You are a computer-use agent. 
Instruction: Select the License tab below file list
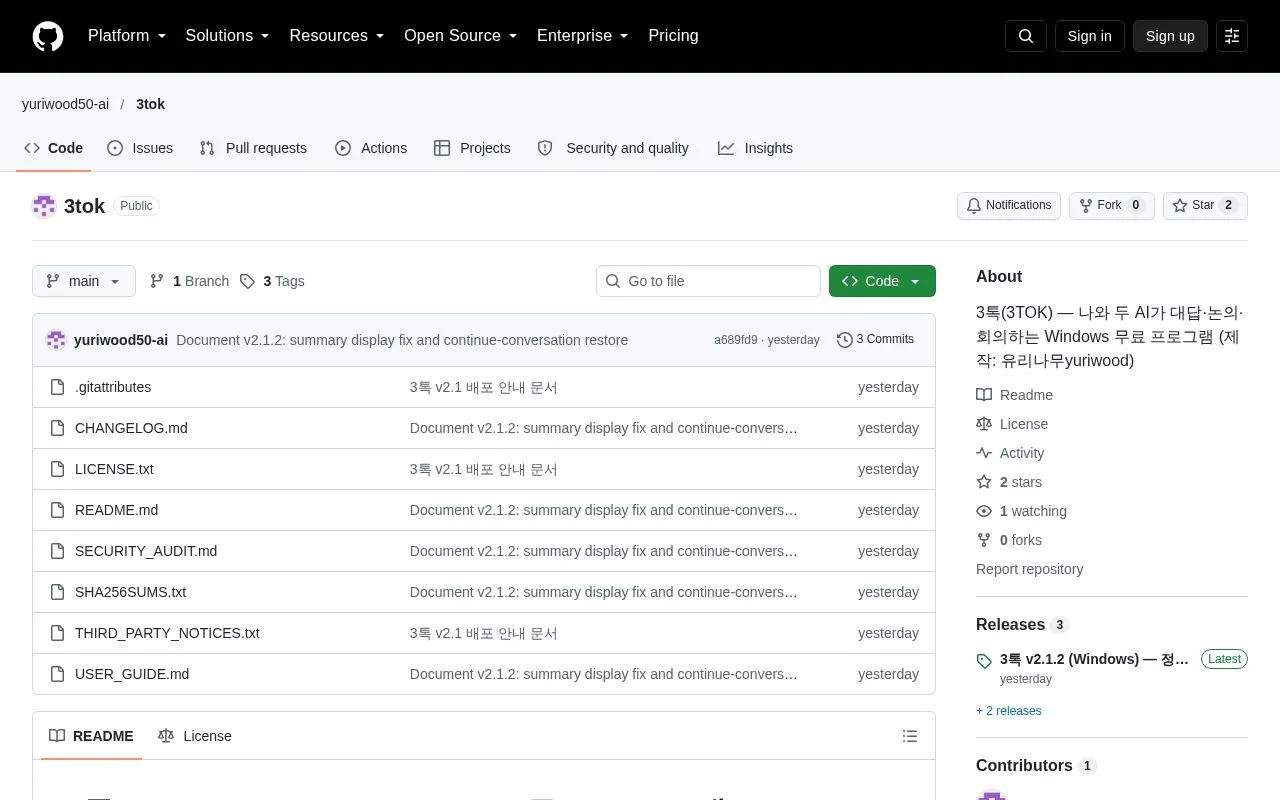[x=195, y=736]
